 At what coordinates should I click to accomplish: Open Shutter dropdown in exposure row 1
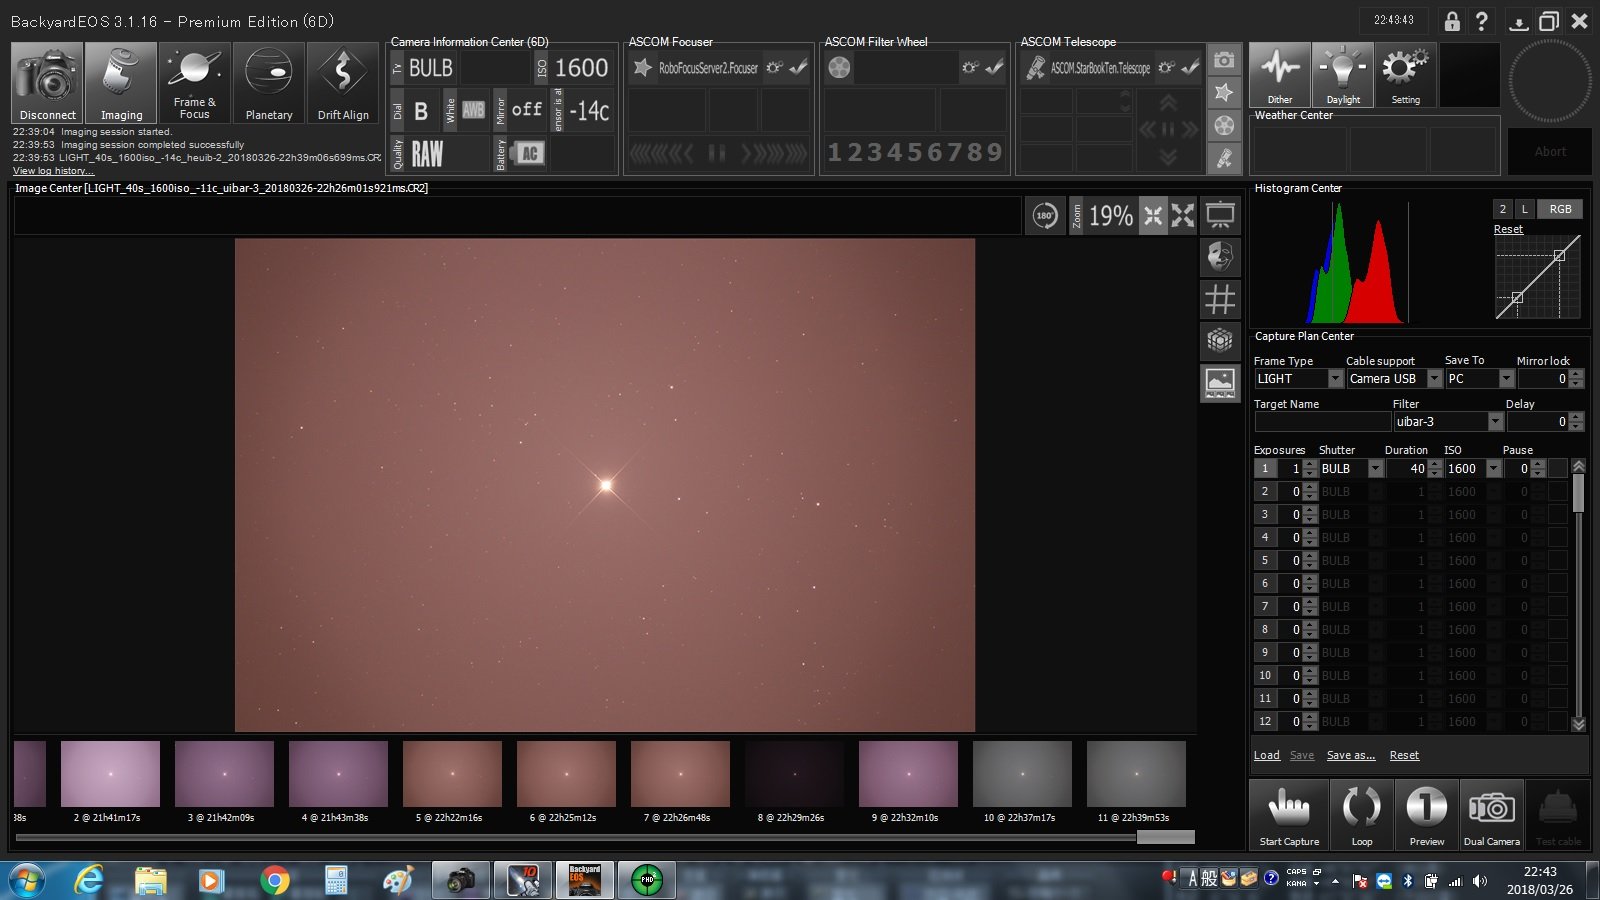pos(1376,469)
